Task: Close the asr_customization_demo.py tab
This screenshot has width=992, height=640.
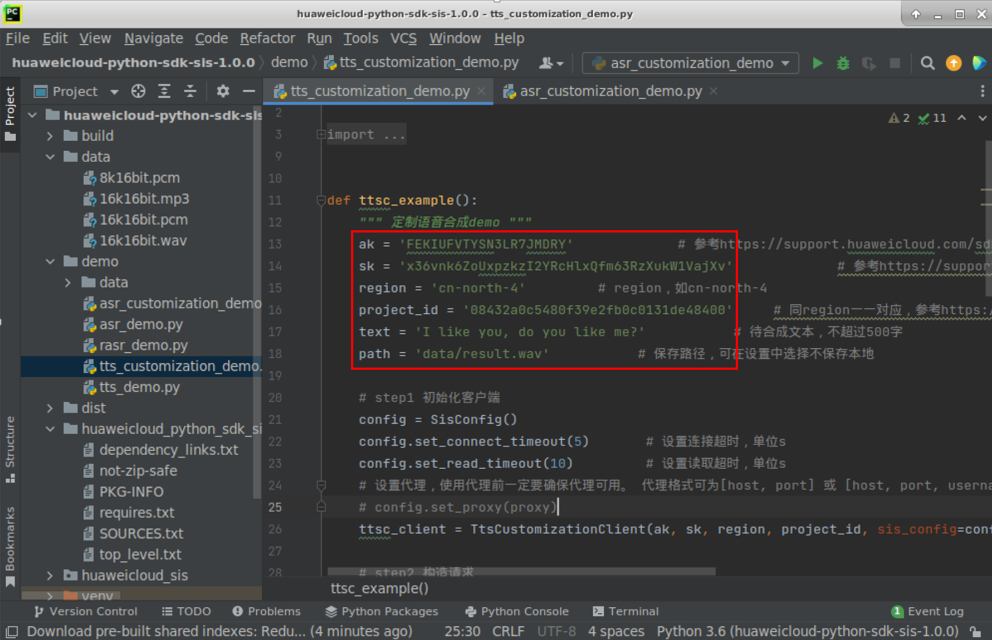Action: pyautogui.click(x=714, y=91)
